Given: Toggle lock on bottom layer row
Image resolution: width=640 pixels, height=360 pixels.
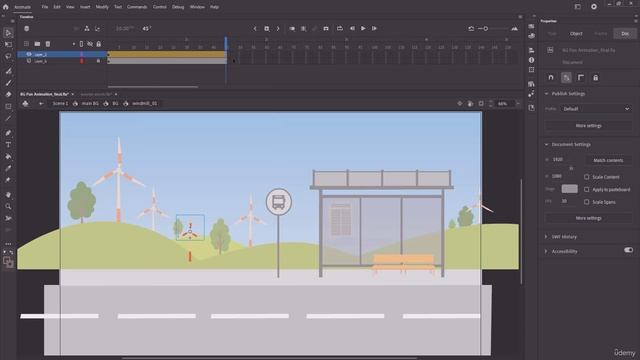Looking at the screenshot, I should pos(98,61).
